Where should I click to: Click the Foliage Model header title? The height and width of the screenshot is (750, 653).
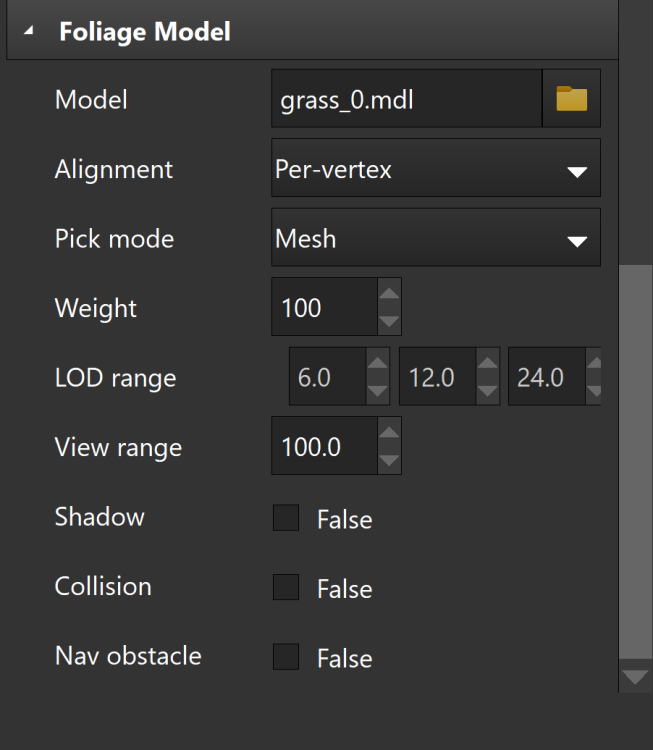tap(145, 32)
